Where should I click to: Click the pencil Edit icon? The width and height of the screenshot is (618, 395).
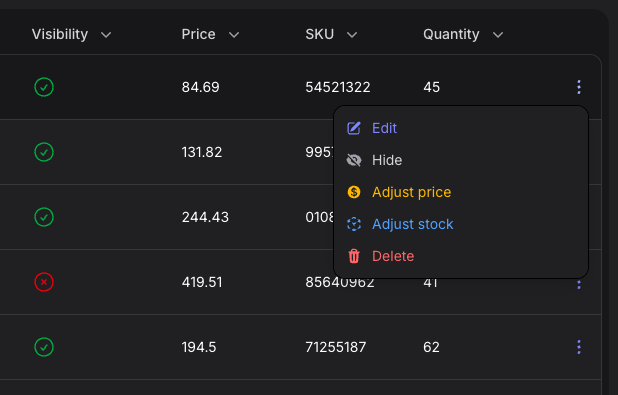(354, 128)
